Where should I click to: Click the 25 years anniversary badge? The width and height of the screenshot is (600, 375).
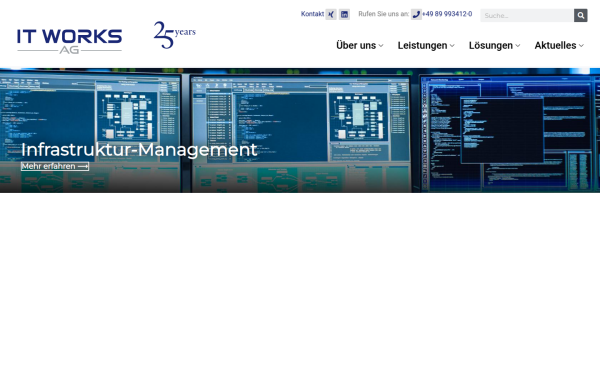(x=174, y=35)
